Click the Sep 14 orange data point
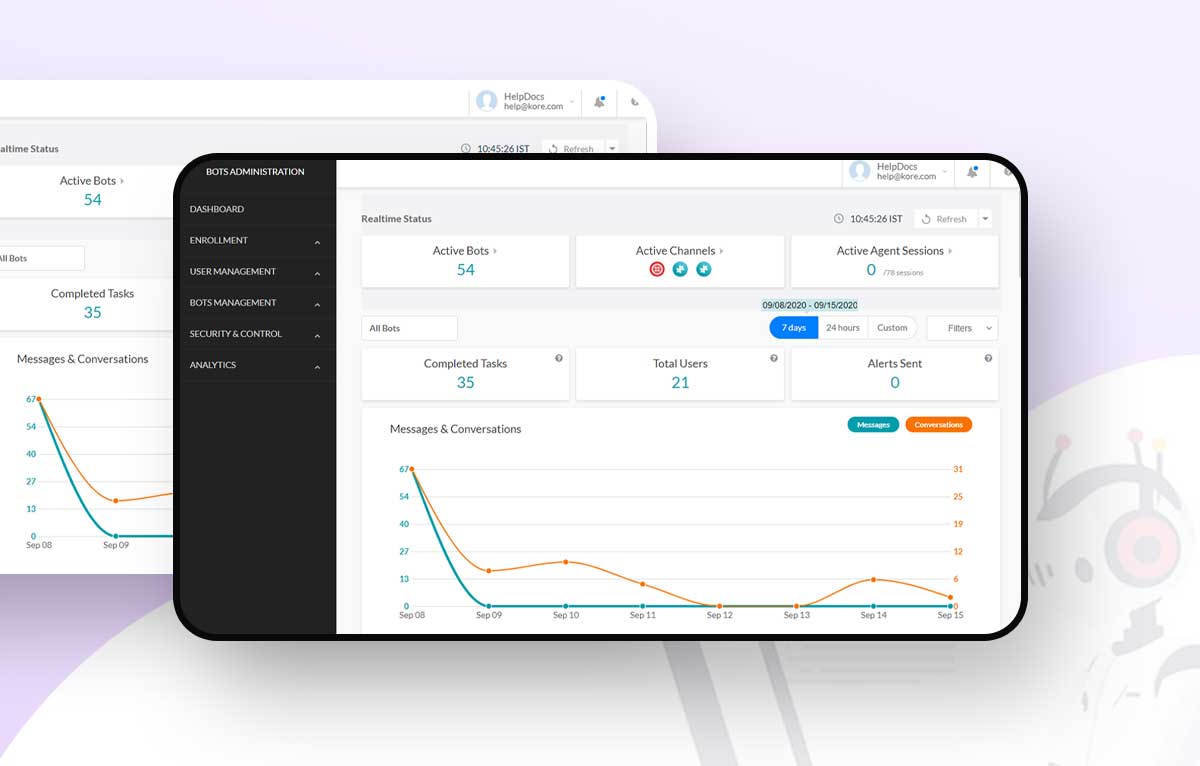The image size is (1200, 766). pos(873,580)
